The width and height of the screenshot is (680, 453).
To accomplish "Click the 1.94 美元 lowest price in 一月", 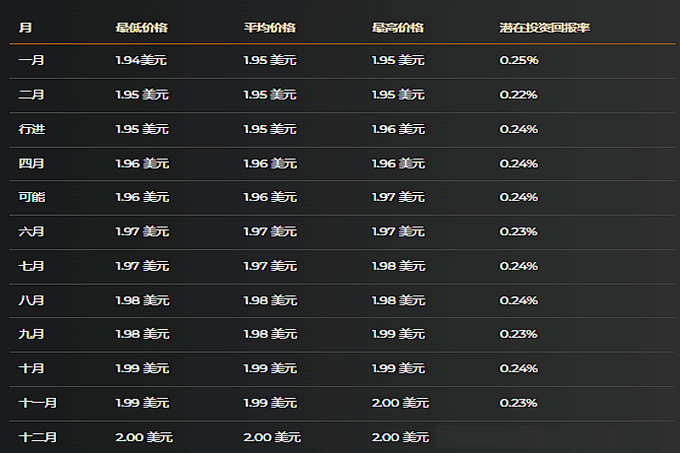I will pyautogui.click(x=141, y=61).
